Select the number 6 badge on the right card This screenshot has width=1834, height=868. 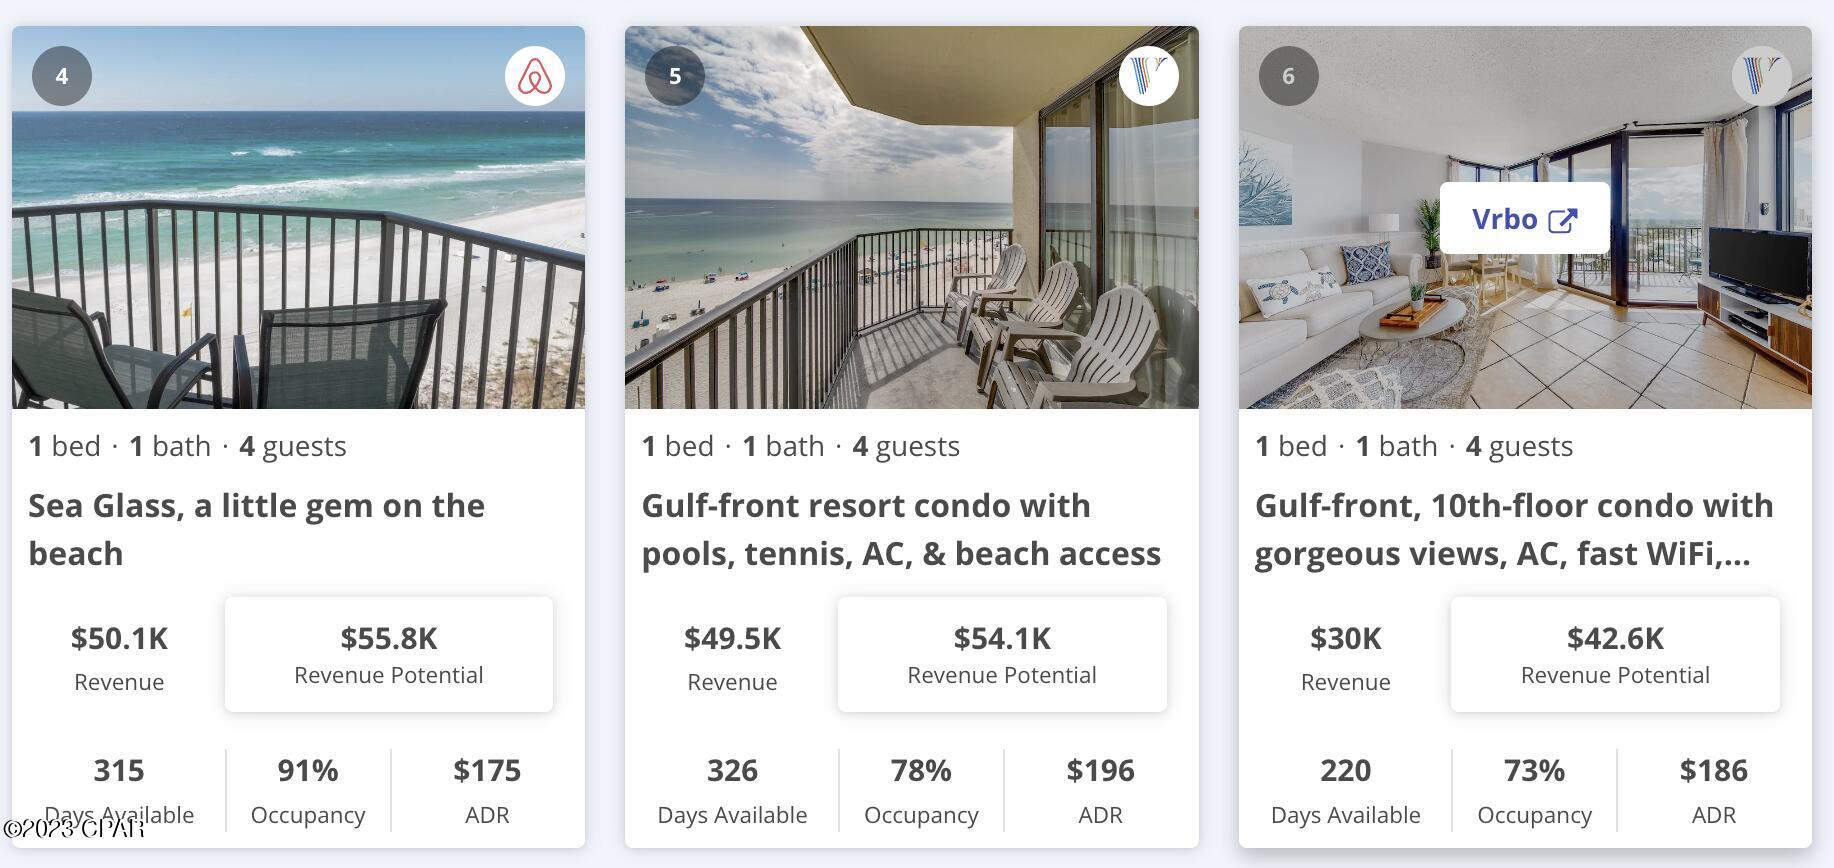[x=1289, y=75]
